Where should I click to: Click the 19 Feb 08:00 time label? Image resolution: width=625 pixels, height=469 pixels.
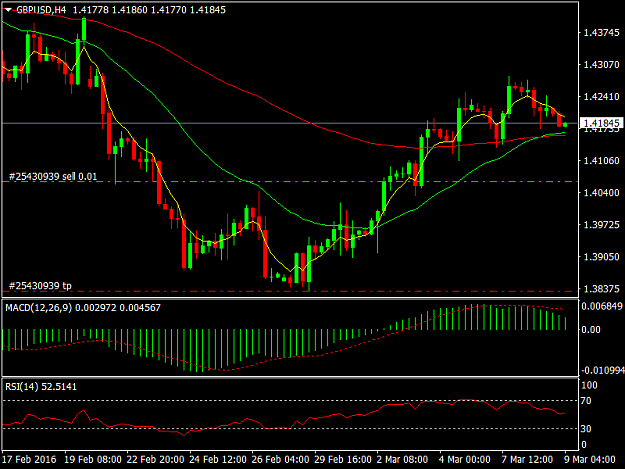(93, 459)
